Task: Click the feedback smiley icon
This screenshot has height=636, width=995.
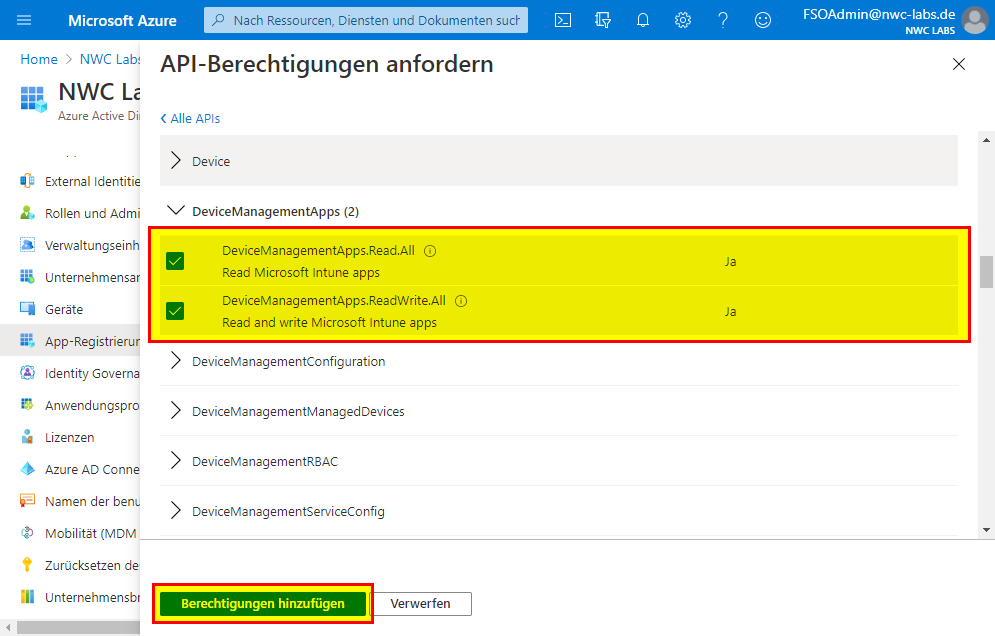Action: 763,20
